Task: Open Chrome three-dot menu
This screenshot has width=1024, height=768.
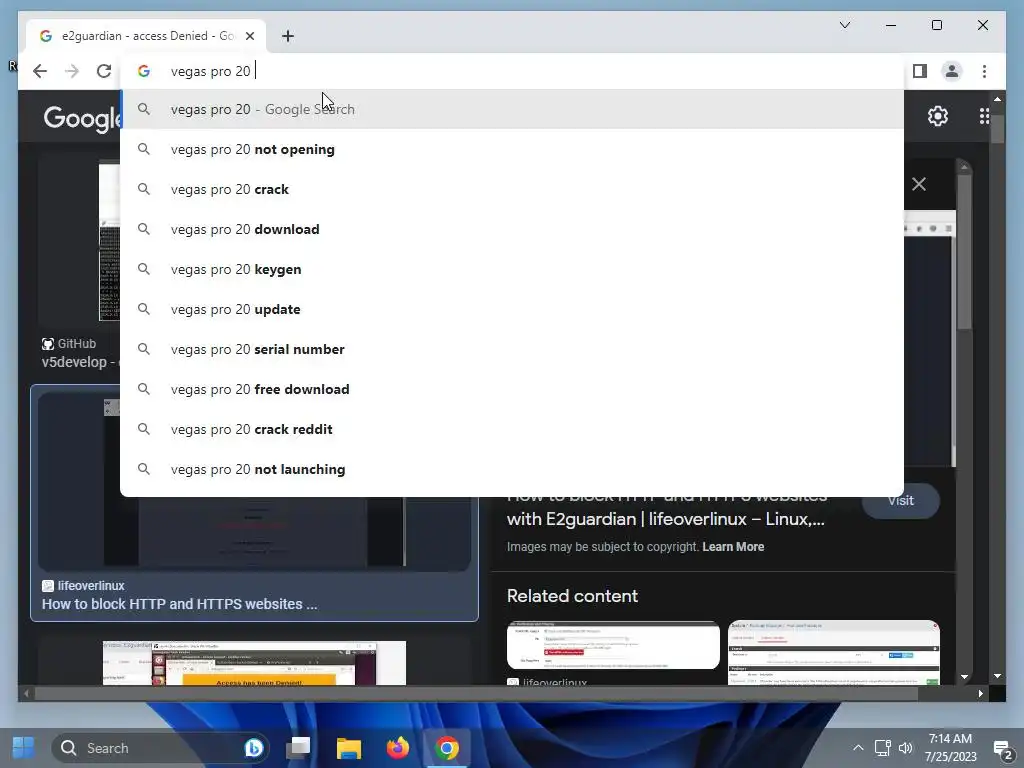Action: pos(984,71)
